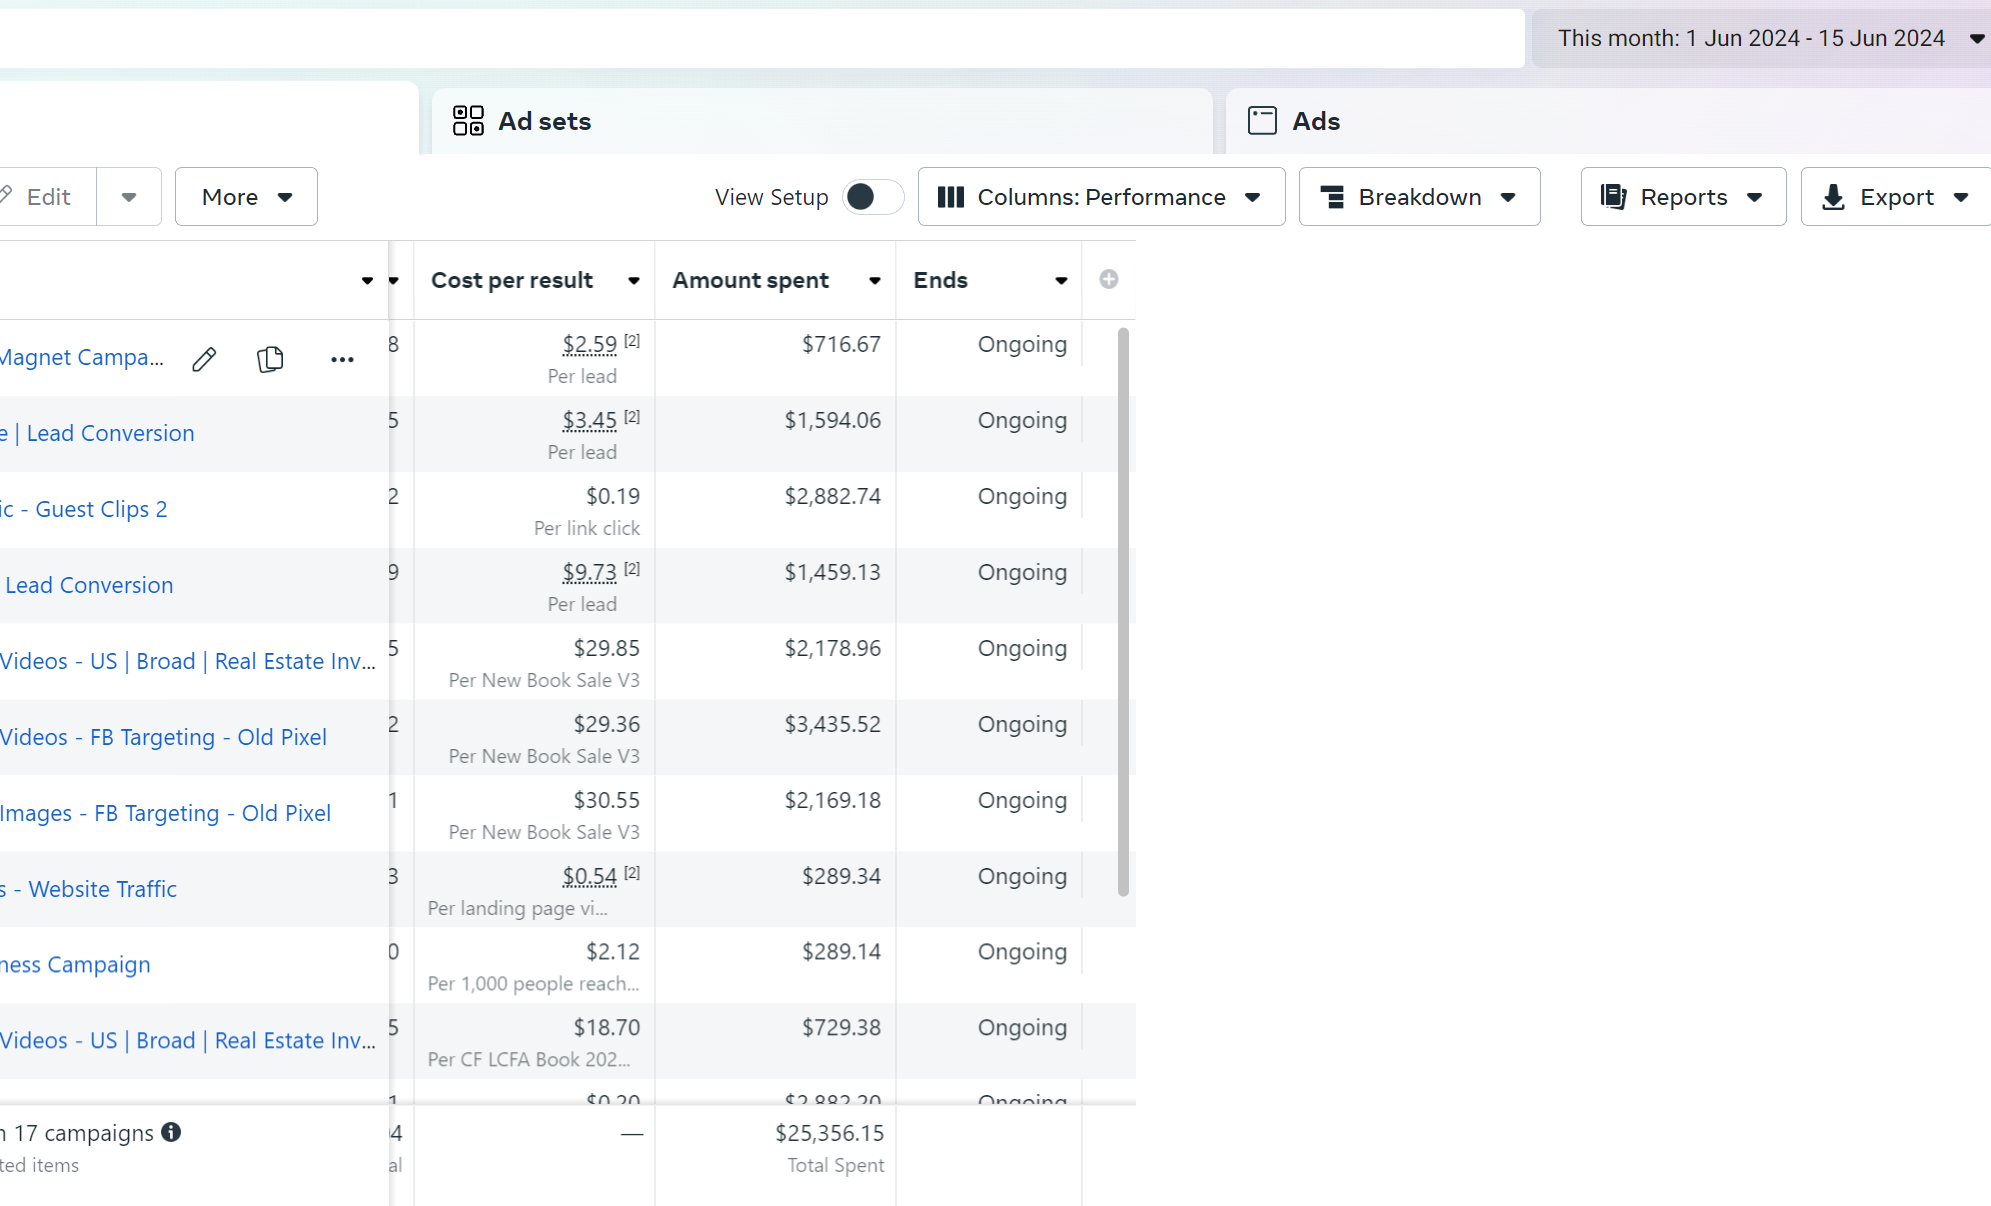Open the Export dropdown
The width and height of the screenshot is (1991, 1206).
click(x=1895, y=197)
